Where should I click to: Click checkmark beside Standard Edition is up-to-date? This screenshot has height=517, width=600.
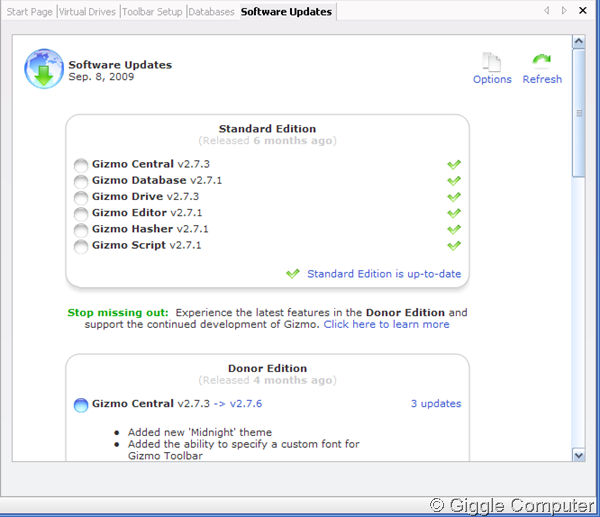click(293, 274)
